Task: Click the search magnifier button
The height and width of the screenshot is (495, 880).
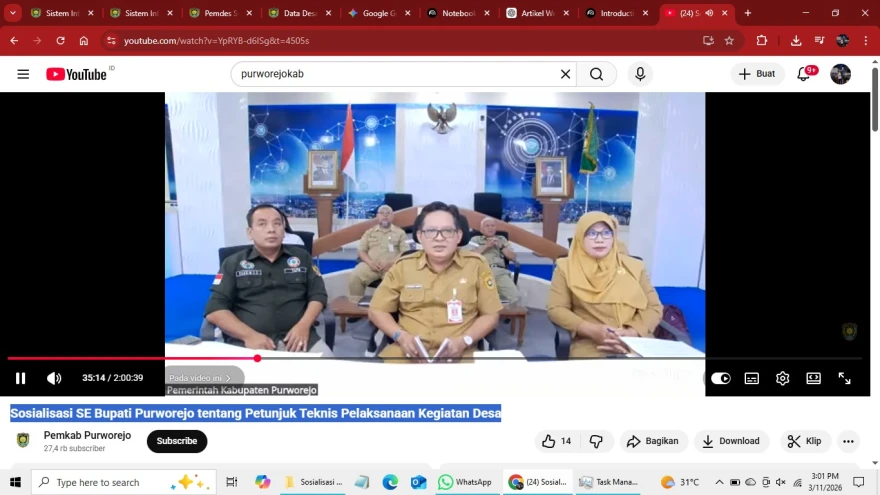Action: tap(596, 74)
